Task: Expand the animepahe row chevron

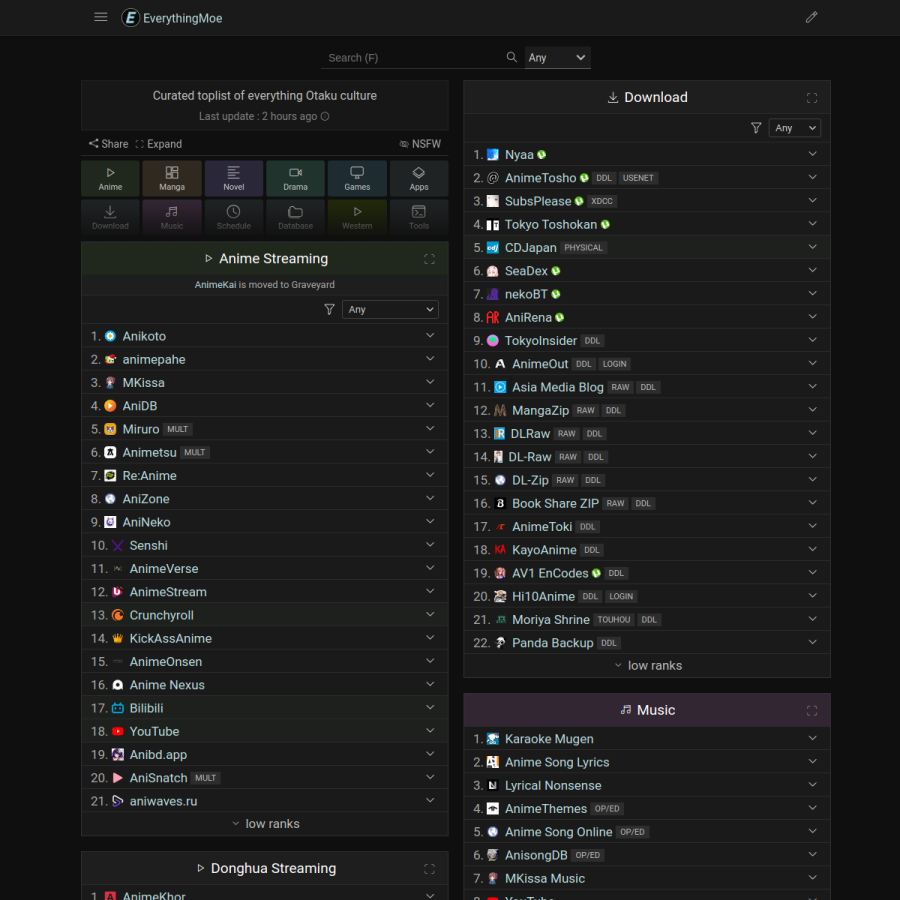Action: coord(430,358)
